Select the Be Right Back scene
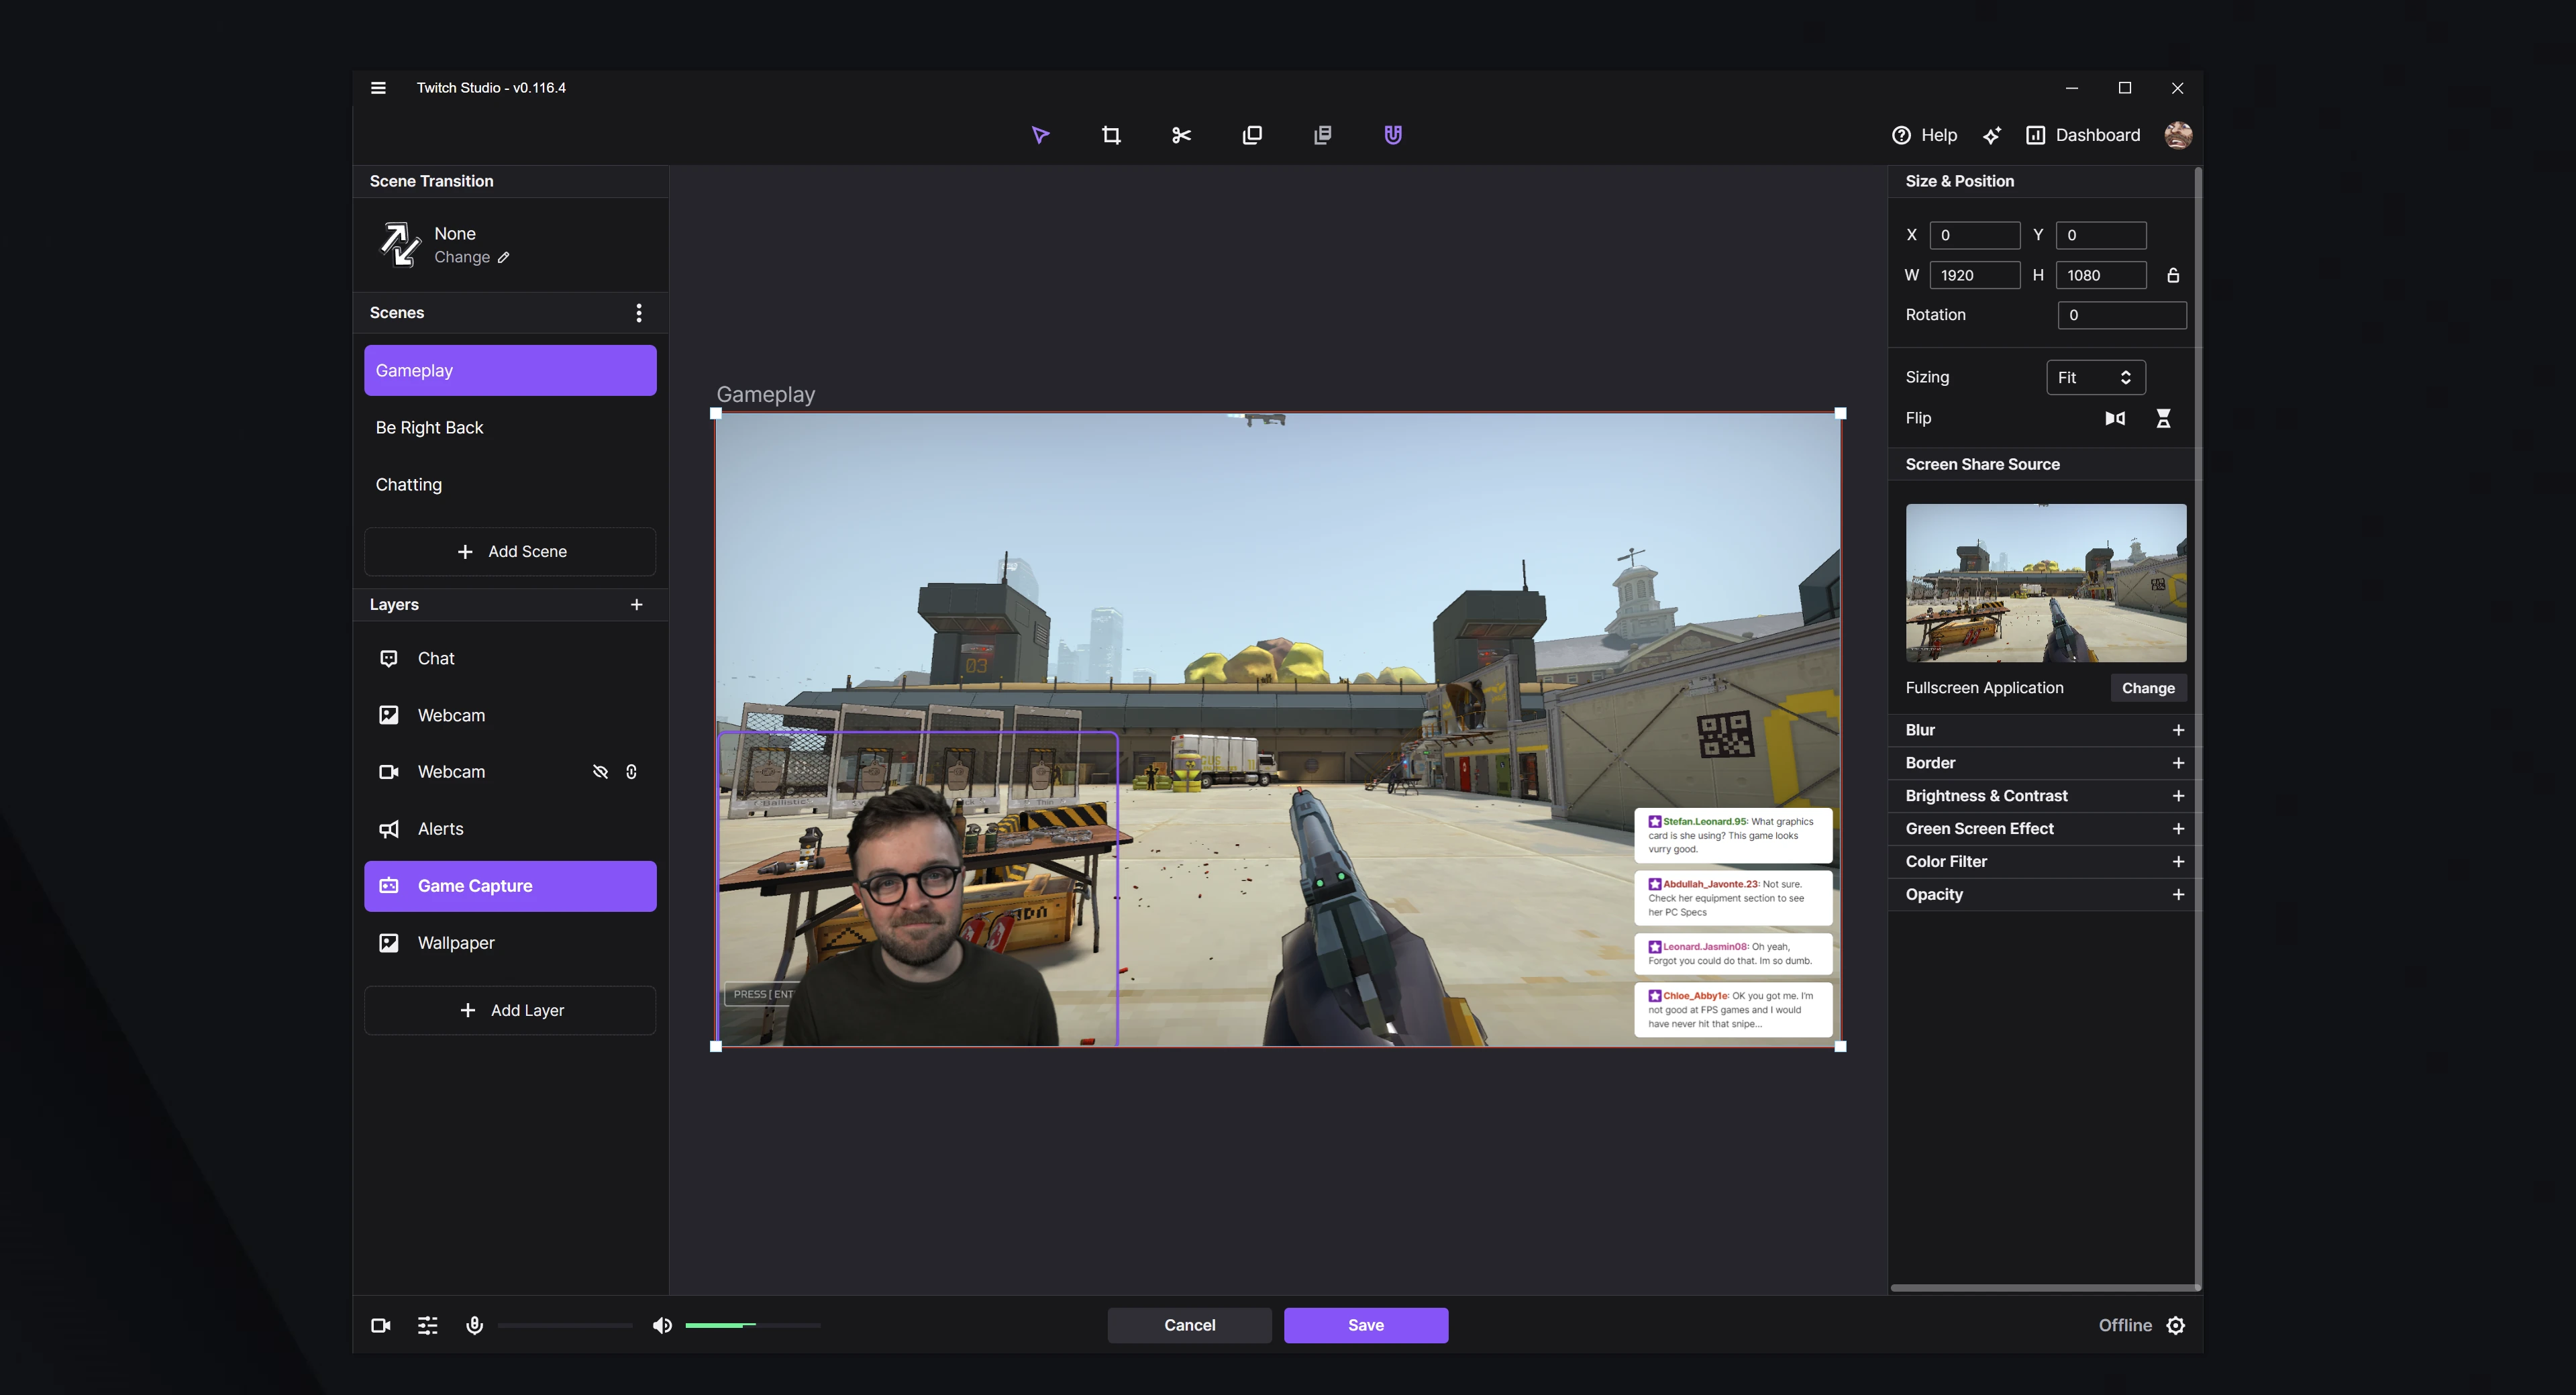Screen dimensions: 2576x1395 (x=510, y=427)
